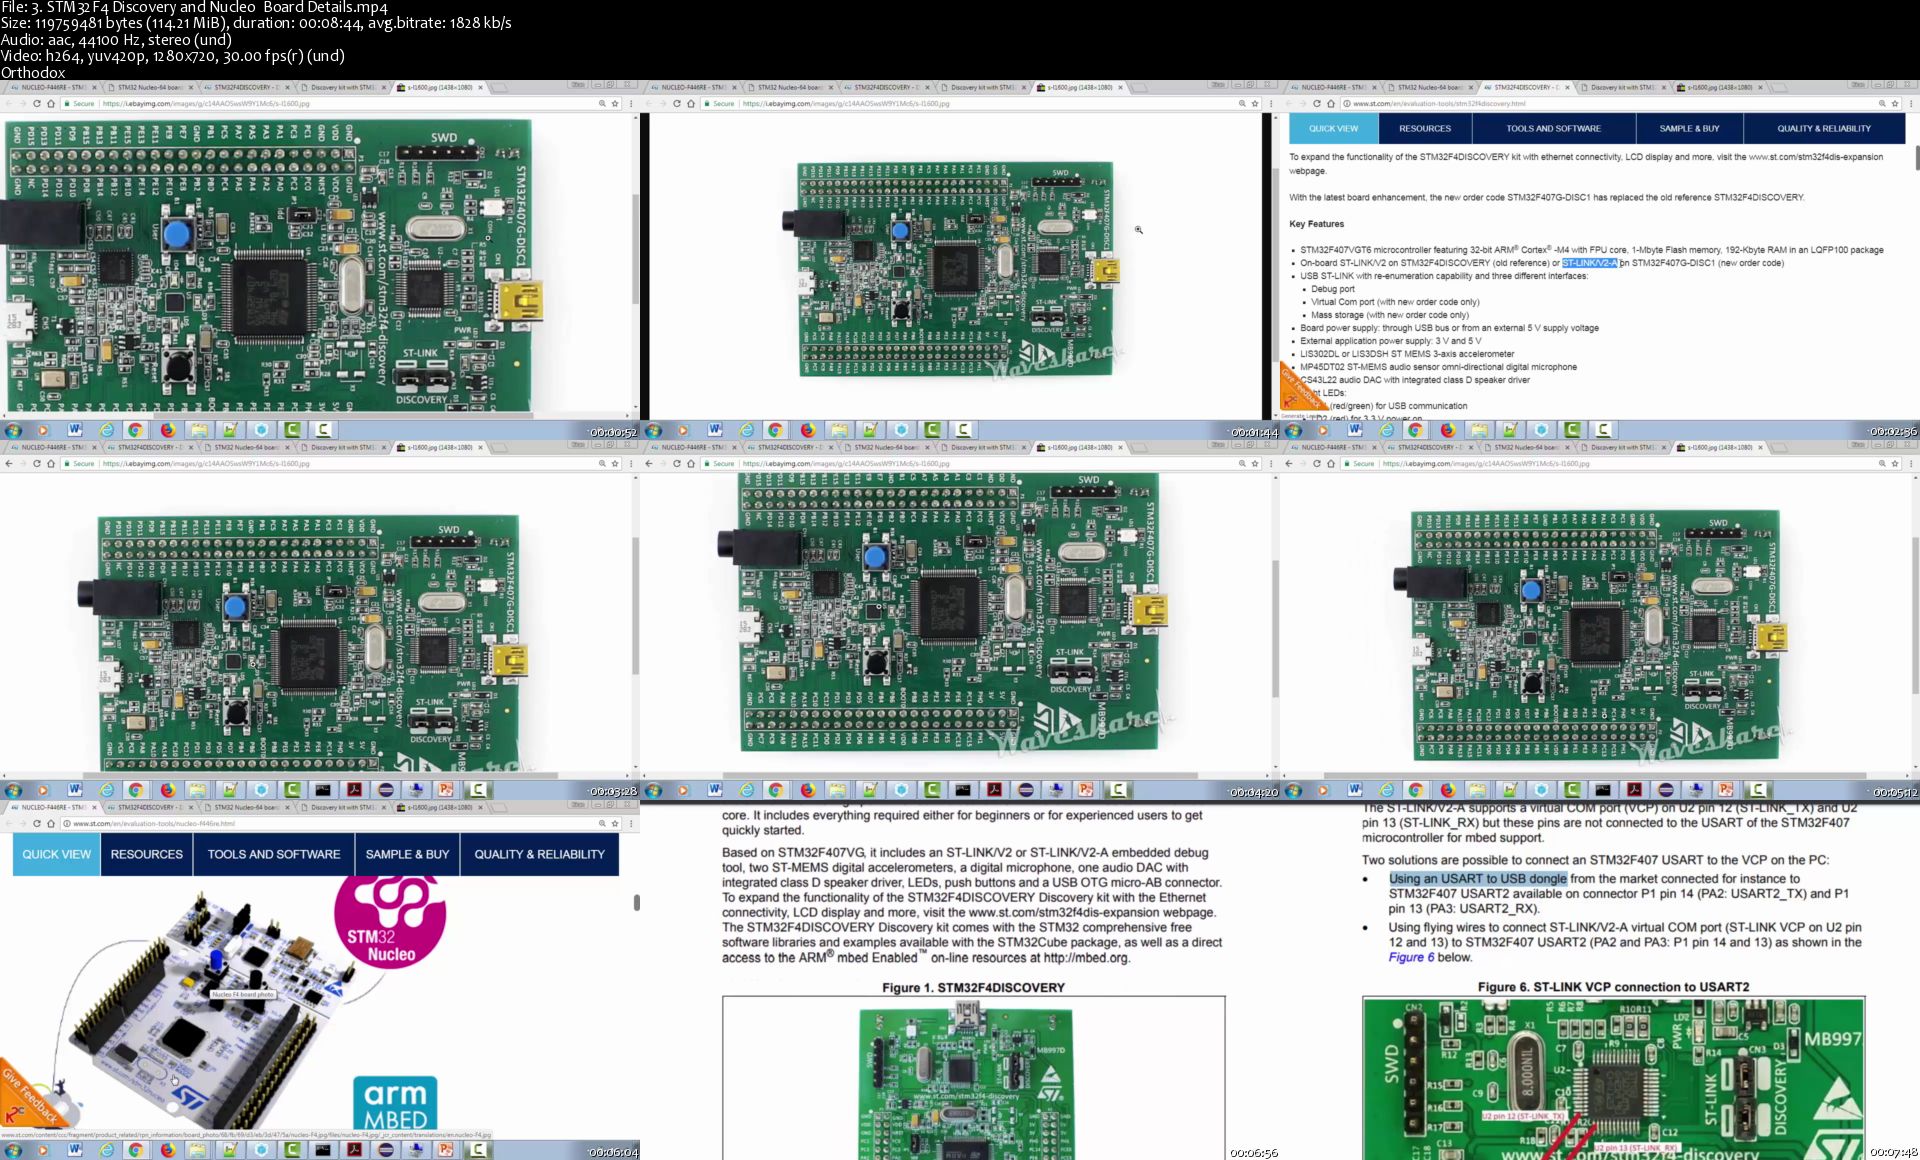Select TOOLS AND SOFTWARE in the 00:06:04 frame
The image size is (1920, 1160).
(x=274, y=854)
